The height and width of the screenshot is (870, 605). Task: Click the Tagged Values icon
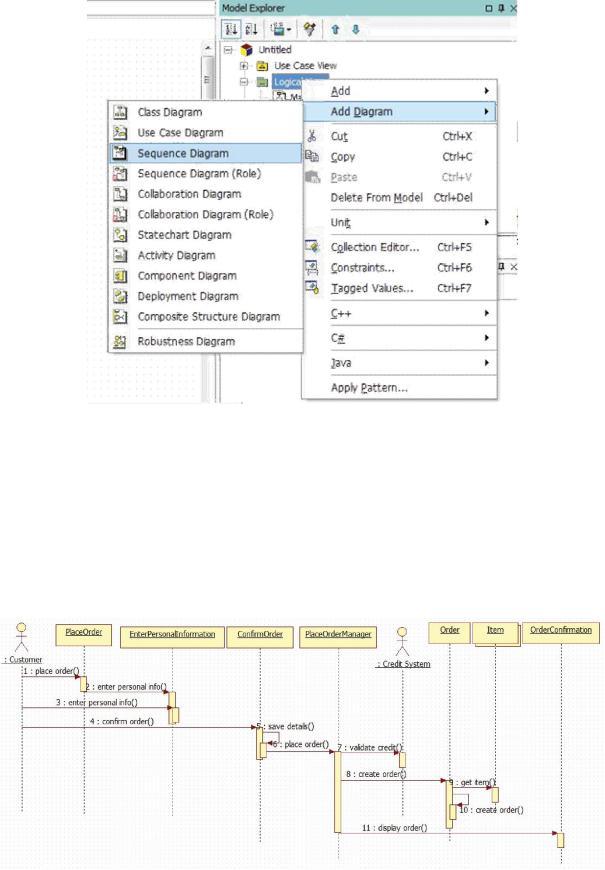[312, 288]
